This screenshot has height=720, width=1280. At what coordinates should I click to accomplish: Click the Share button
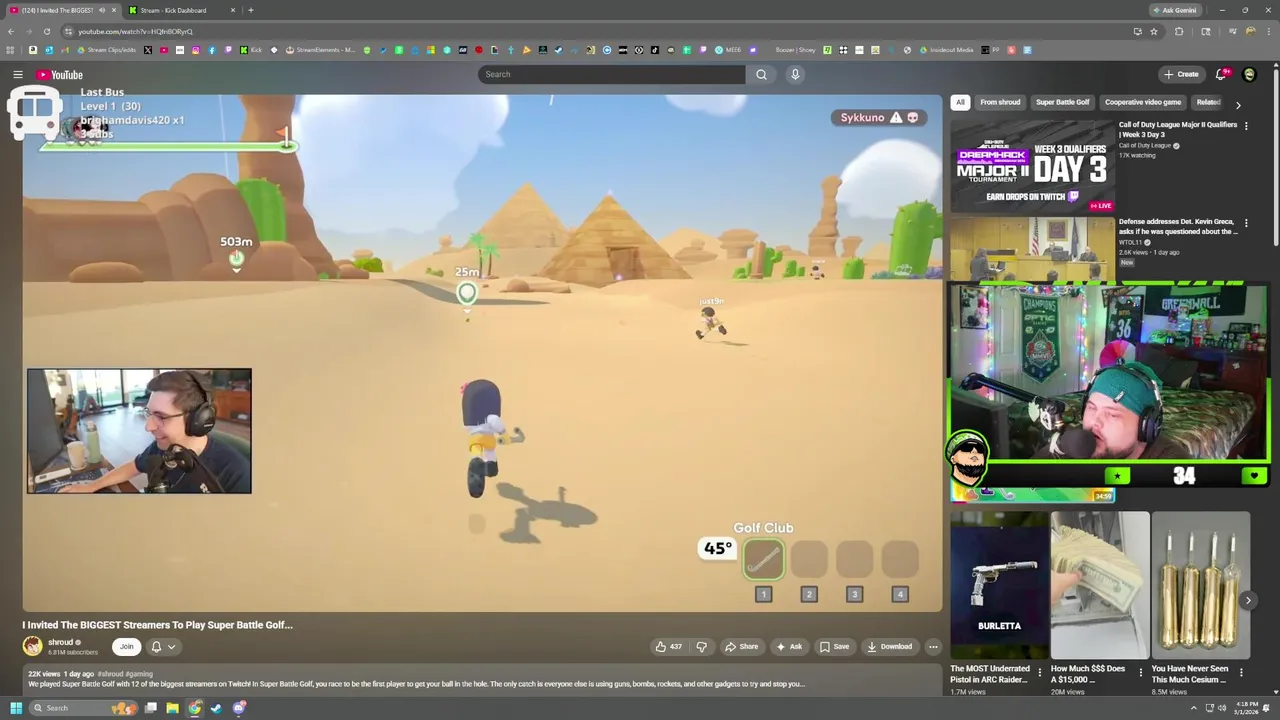(741, 647)
